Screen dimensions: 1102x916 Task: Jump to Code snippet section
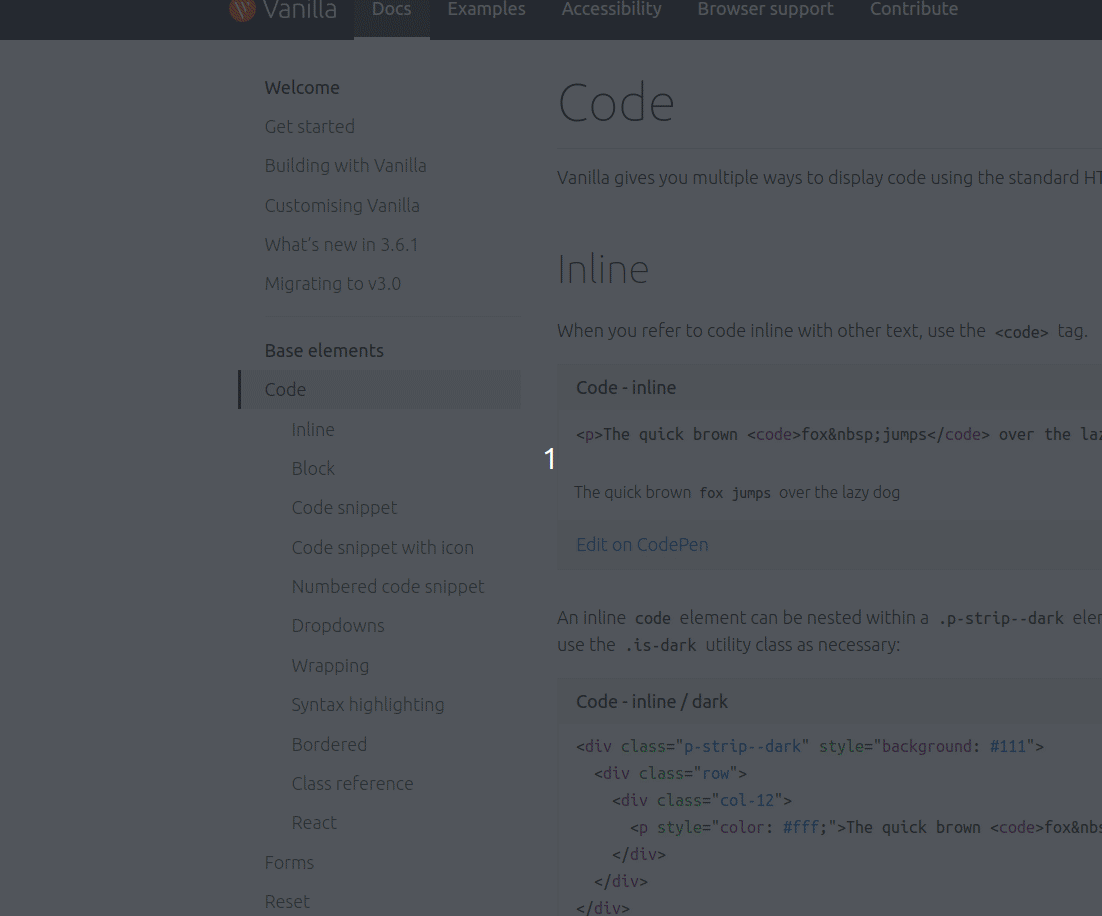[344, 508]
